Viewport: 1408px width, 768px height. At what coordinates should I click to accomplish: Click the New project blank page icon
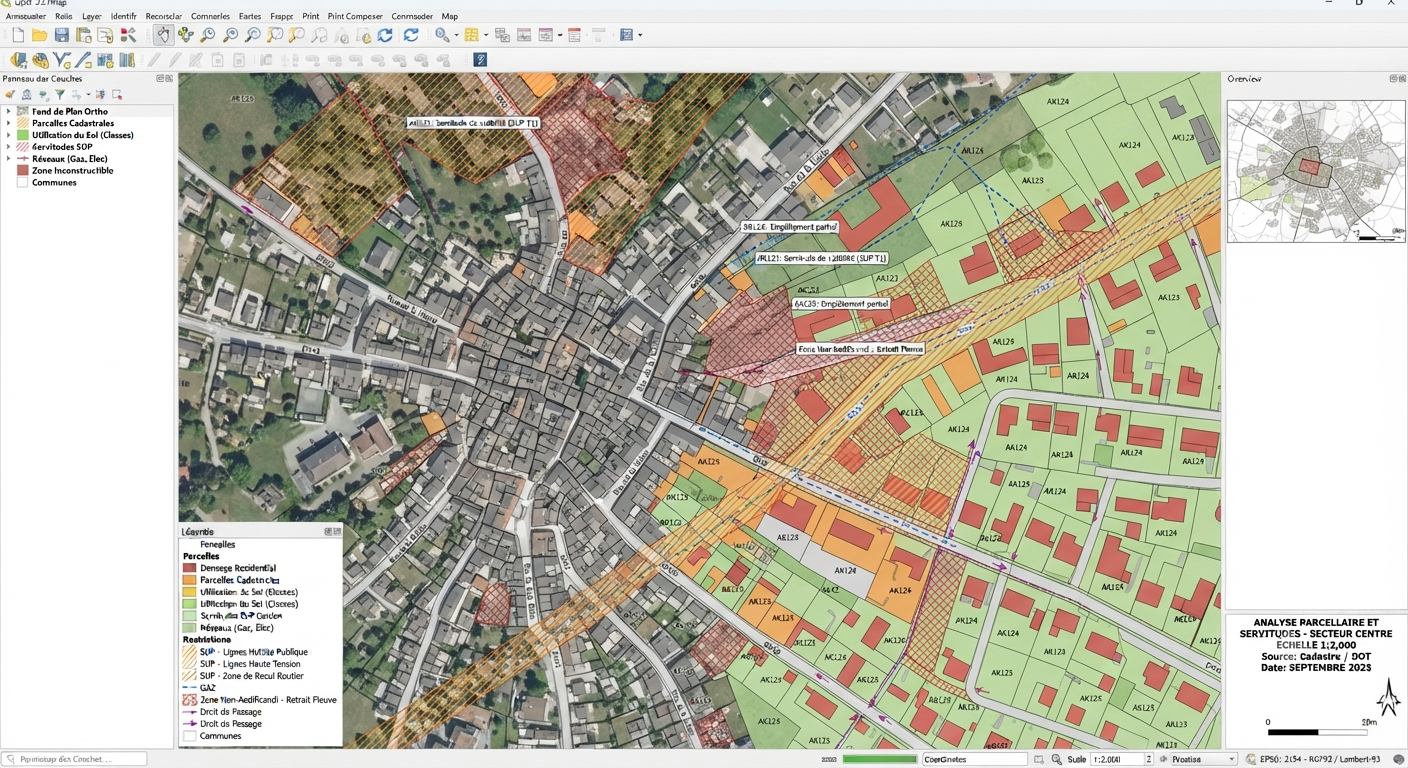[x=18, y=35]
